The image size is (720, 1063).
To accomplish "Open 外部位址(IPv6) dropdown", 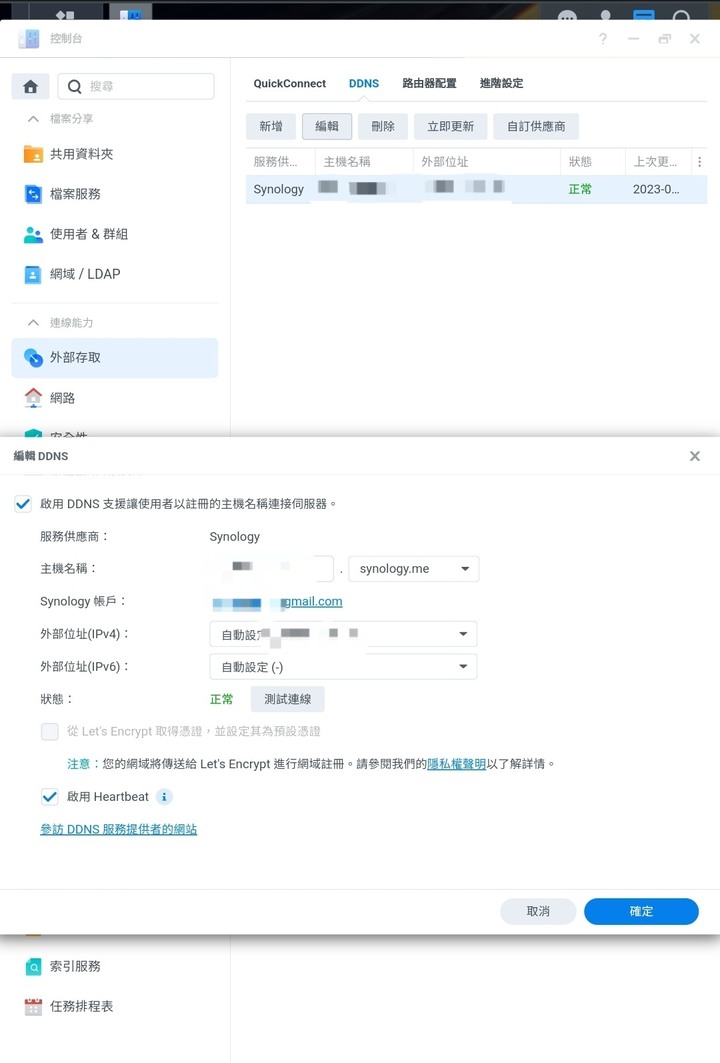I will click(343, 666).
